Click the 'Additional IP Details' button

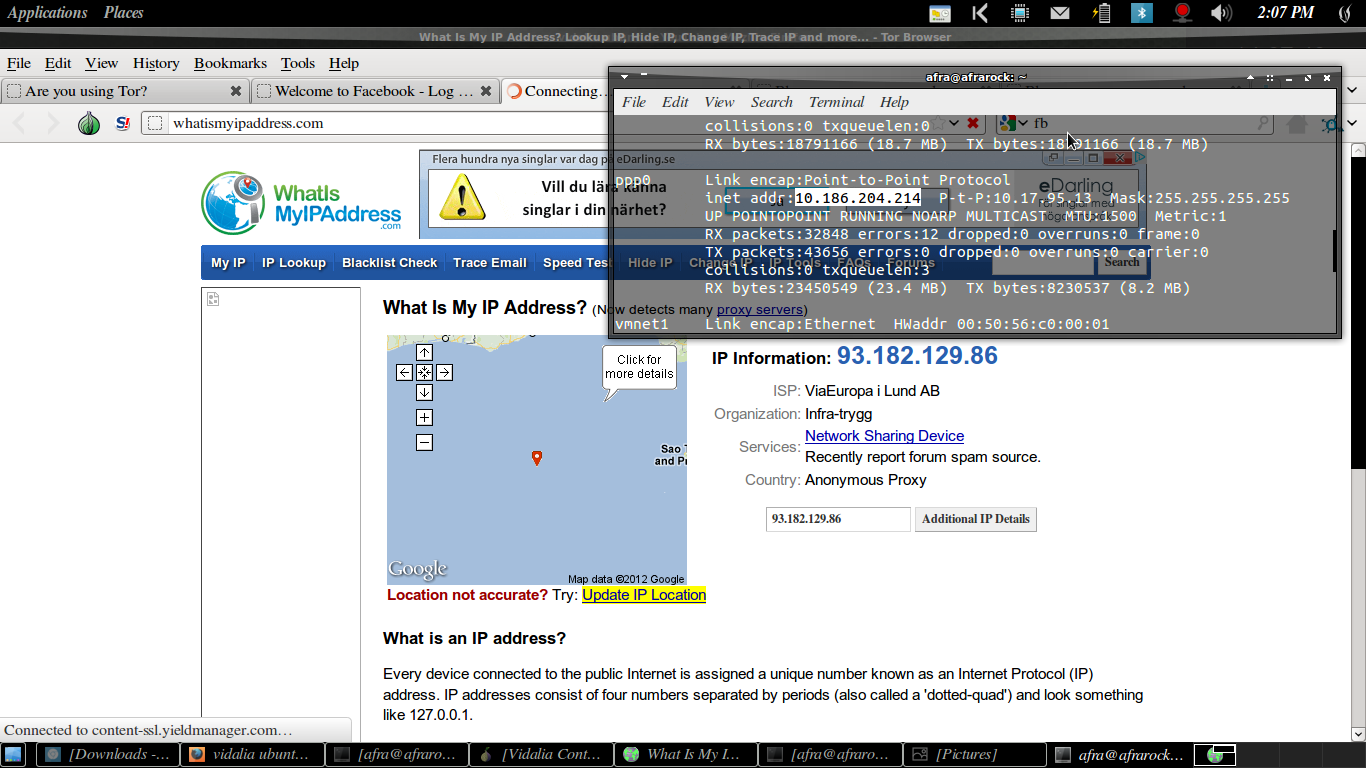976,519
